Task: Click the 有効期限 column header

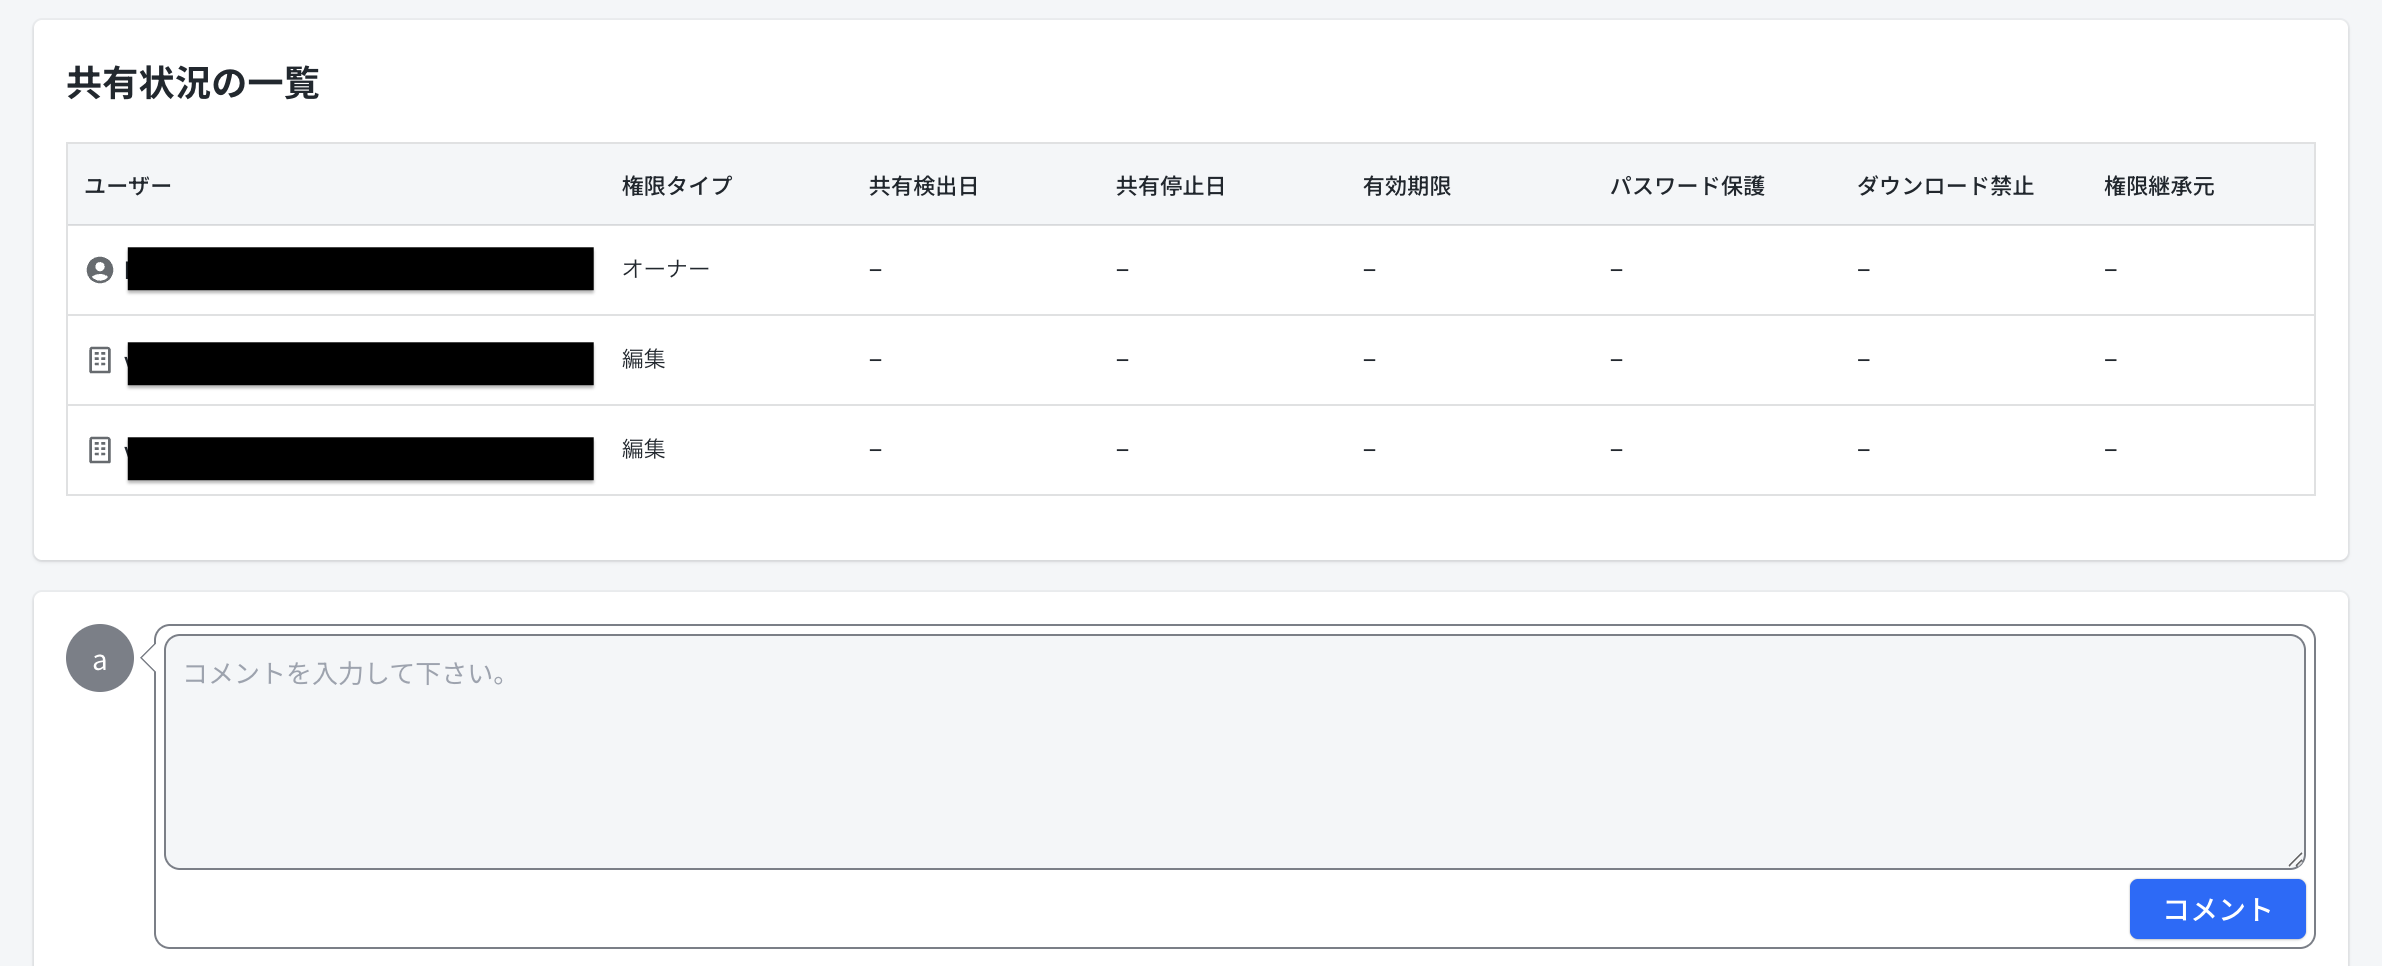Action: point(1407,186)
